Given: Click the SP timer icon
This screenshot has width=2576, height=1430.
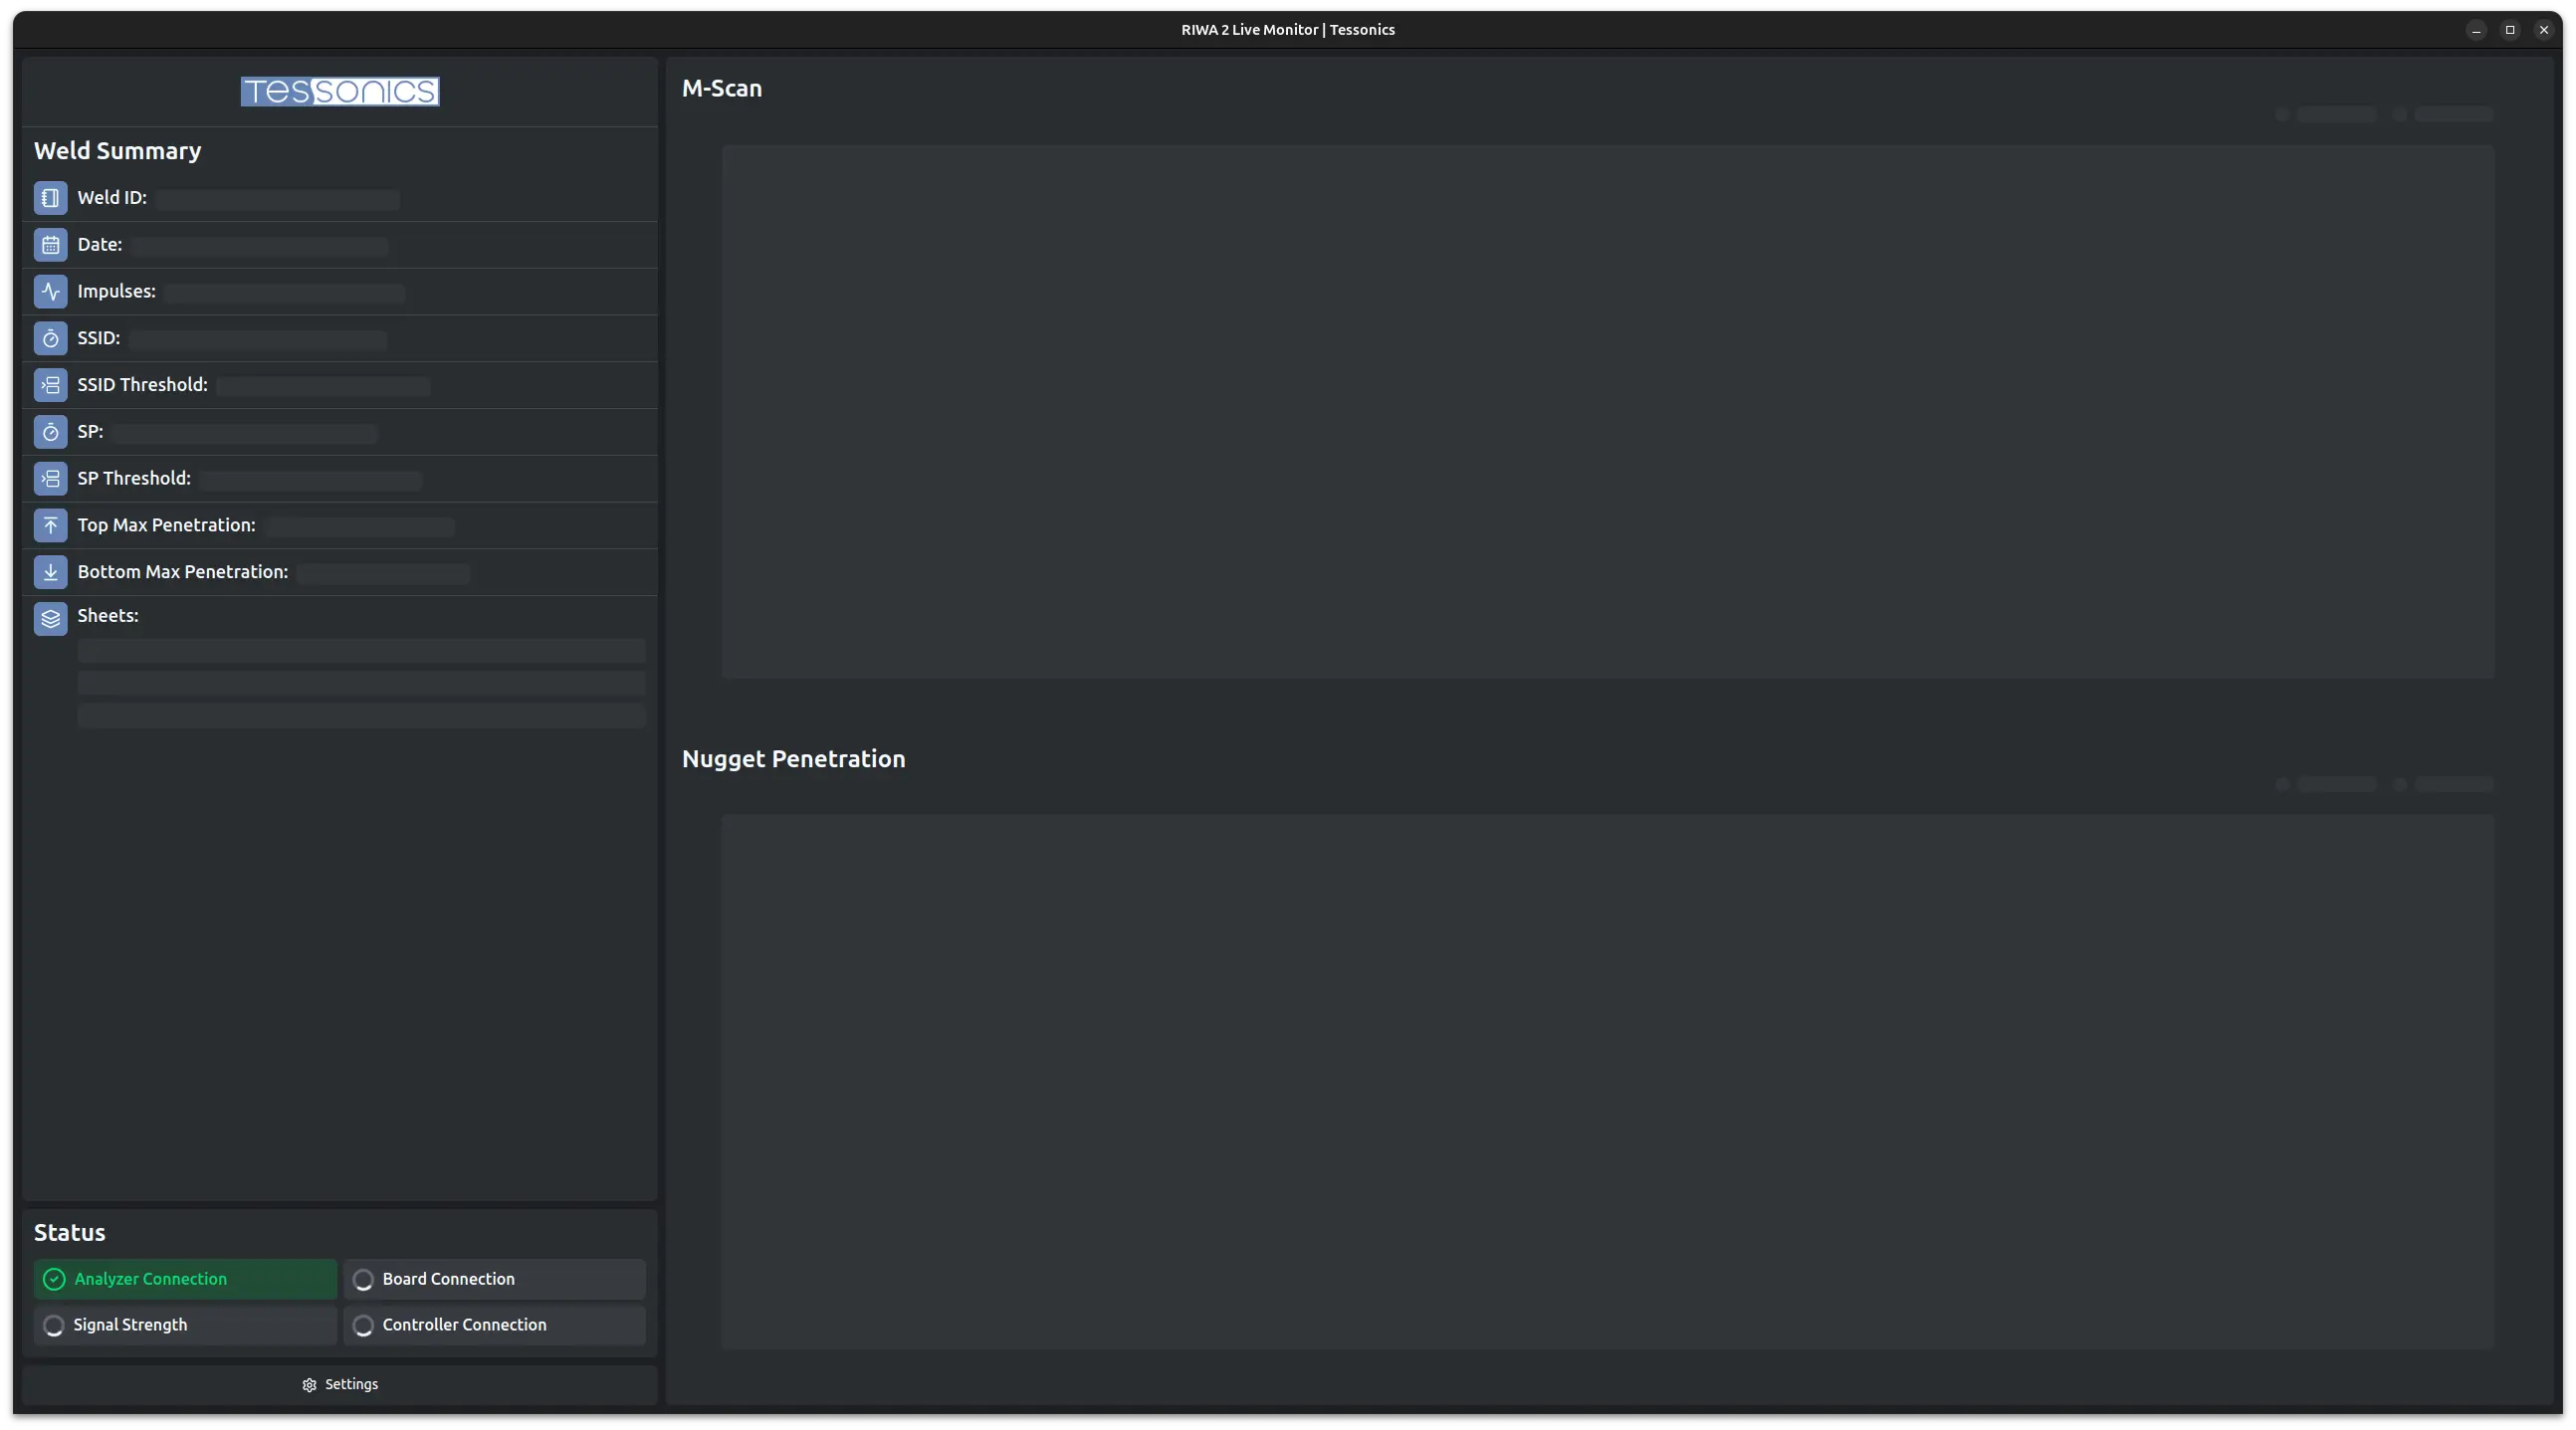Looking at the screenshot, I should pyautogui.click(x=50, y=432).
